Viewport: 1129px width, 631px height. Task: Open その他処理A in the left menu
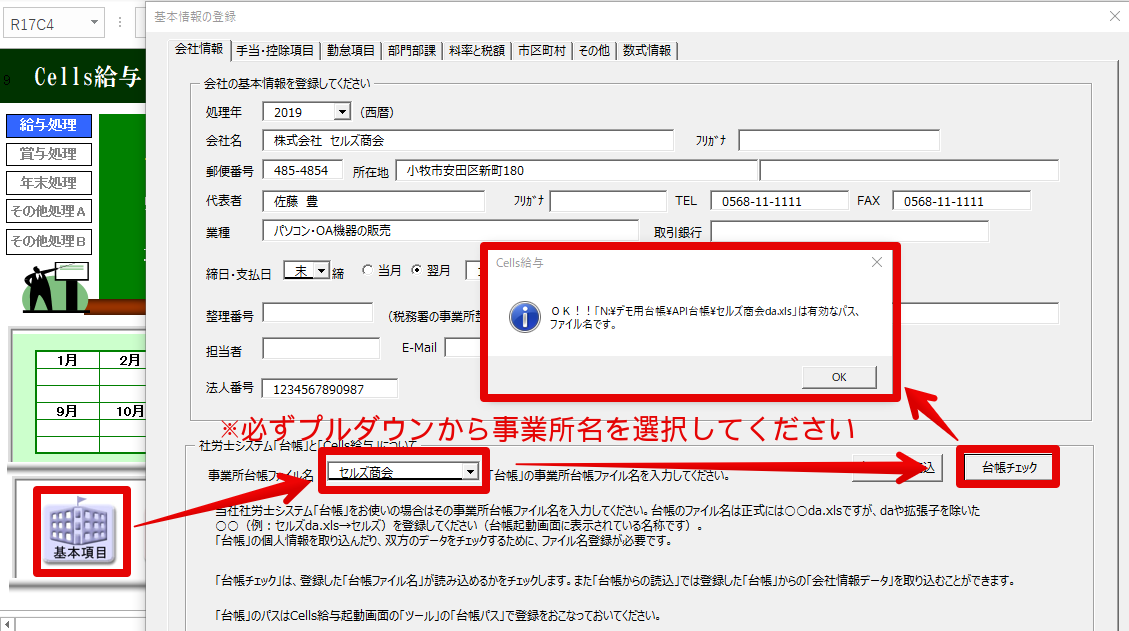(49, 211)
